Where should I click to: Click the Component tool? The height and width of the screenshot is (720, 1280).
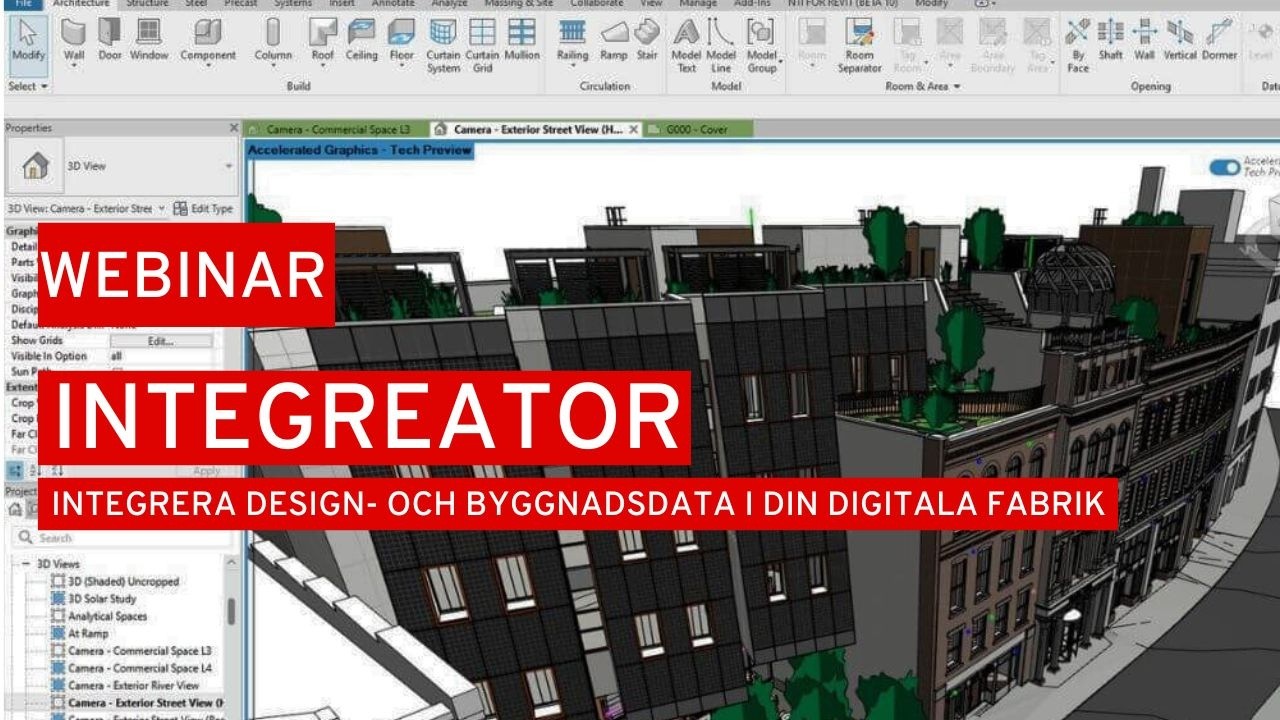tap(208, 42)
